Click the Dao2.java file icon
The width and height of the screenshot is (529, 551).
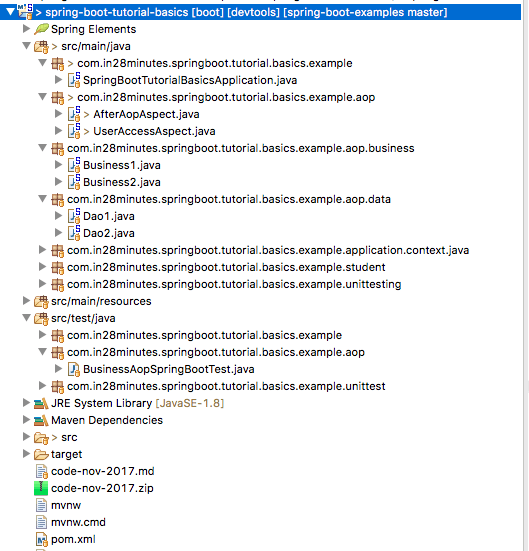(x=74, y=233)
